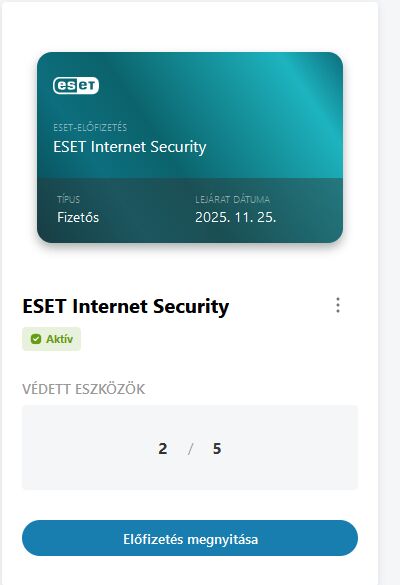Click the green Aktív checkmark icon
Image resolution: width=400 pixels, height=585 pixels.
pos(36,339)
